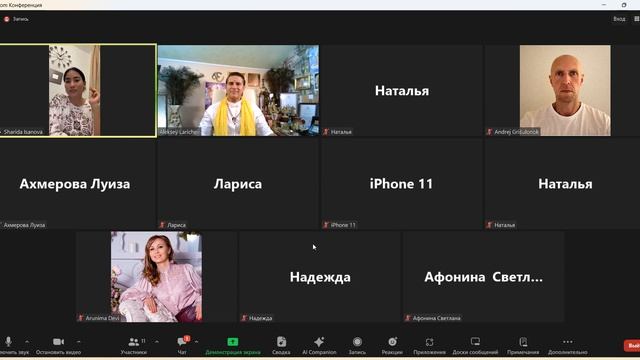This screenshot has height=360, width=640.
Task: Toggle the Запись recording button in toolbar
Action: (x=357, y=345)
